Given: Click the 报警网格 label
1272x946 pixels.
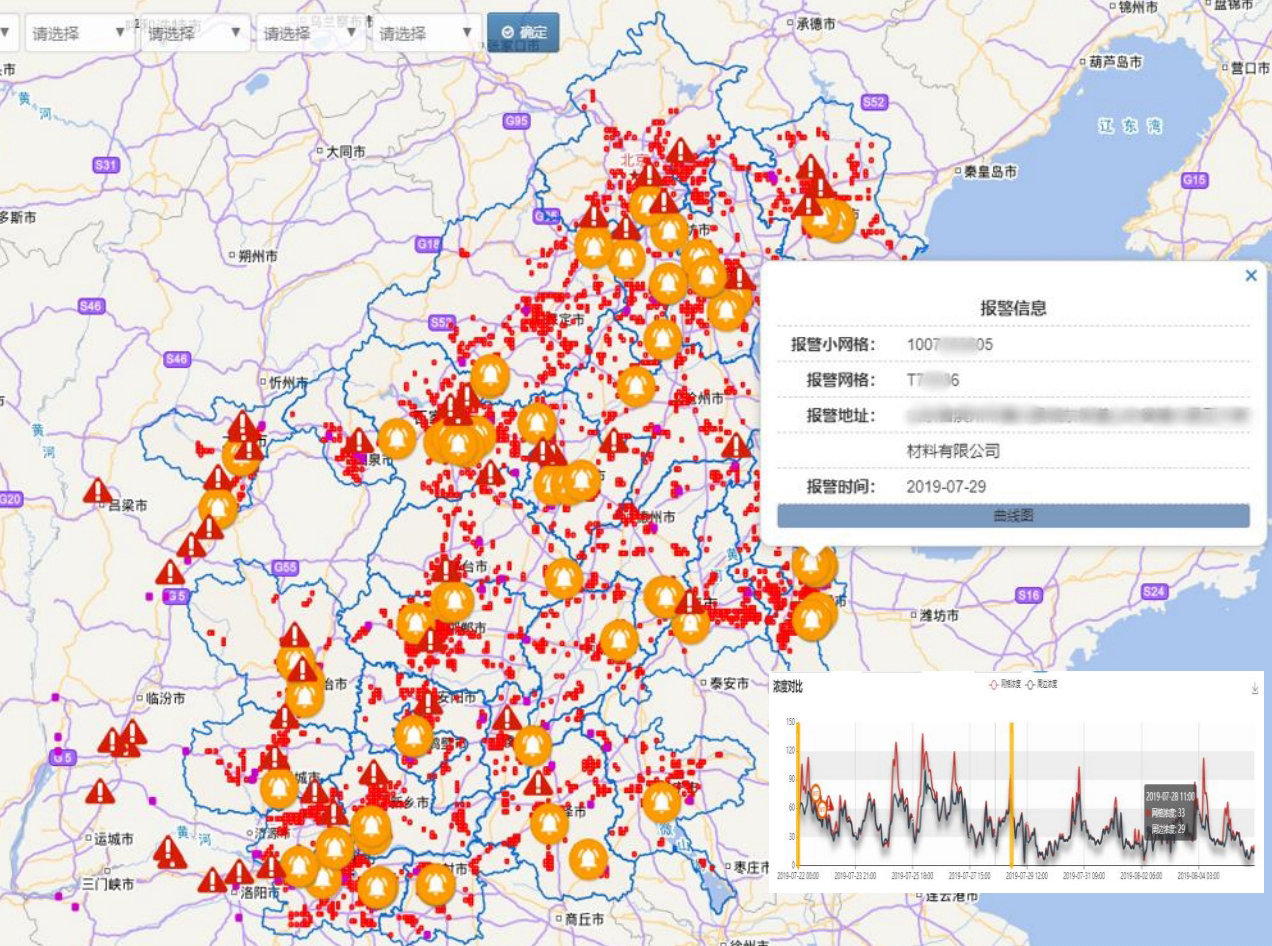Looking at the screenshot, I should (x=841, y=380).
